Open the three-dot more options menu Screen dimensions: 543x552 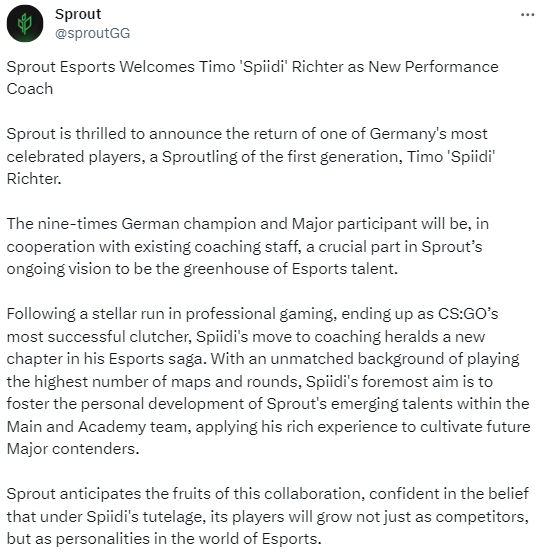click(527, 15)
